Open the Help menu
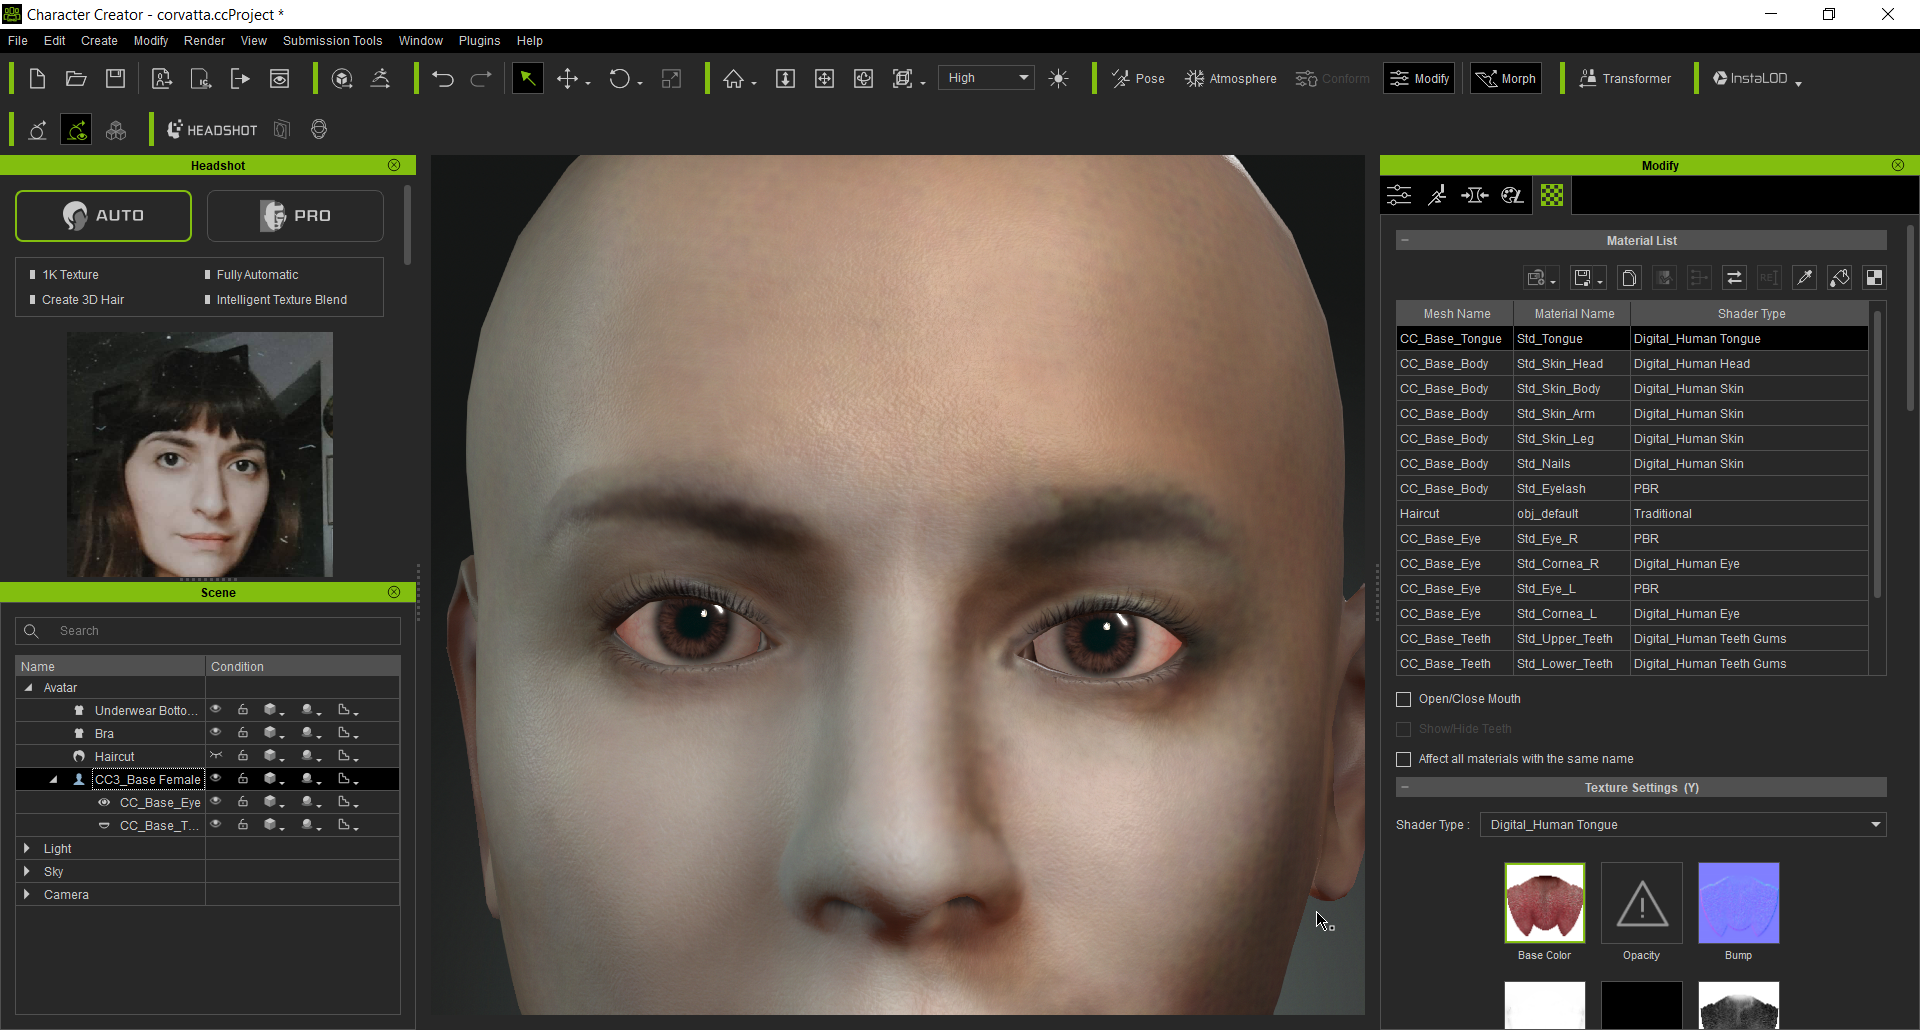Screen dimensions: 1920x1030 pyautogui.click(x=530, y=41)
